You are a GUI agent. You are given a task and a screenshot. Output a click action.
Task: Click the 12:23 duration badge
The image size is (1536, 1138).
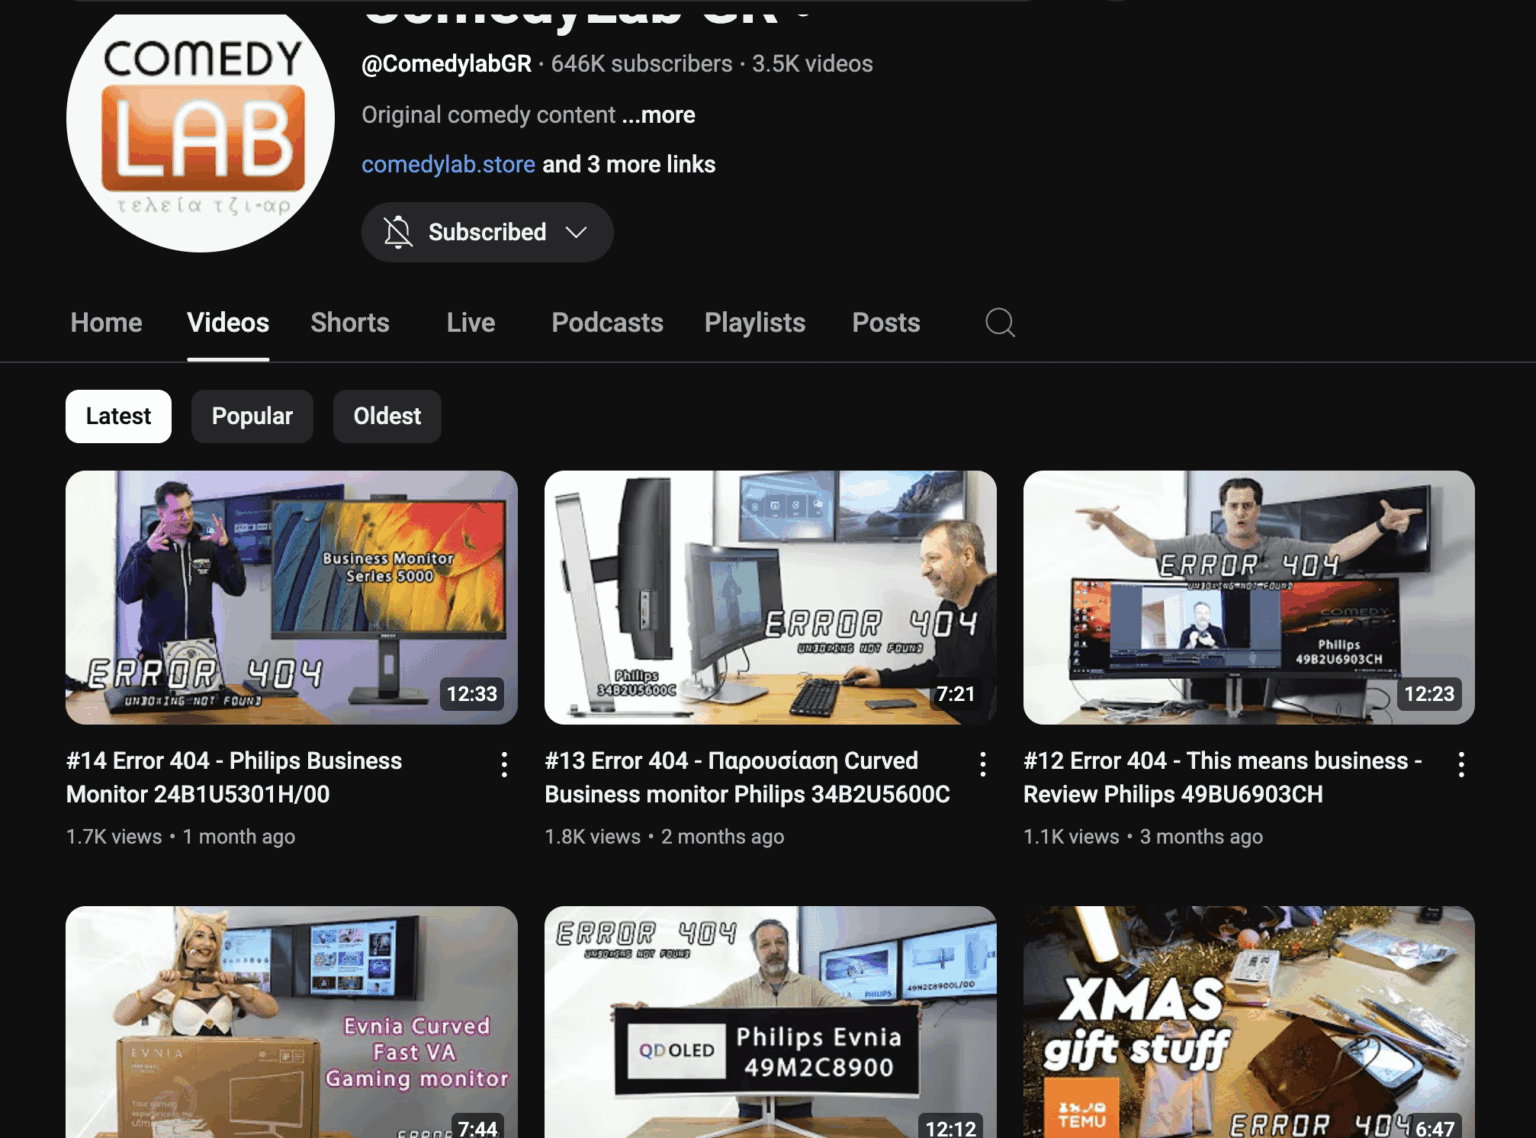tap(1429, 694)
